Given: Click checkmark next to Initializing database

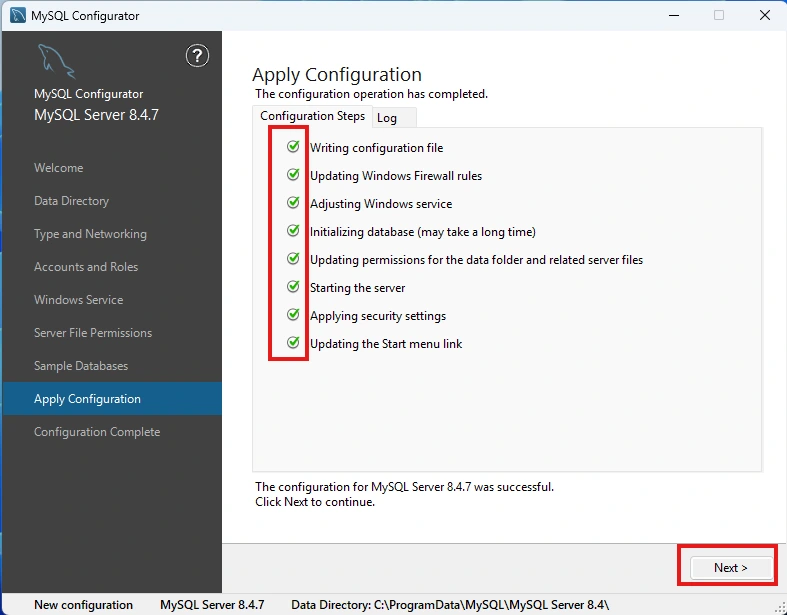Looking at the screenshot, I should 293,231.
